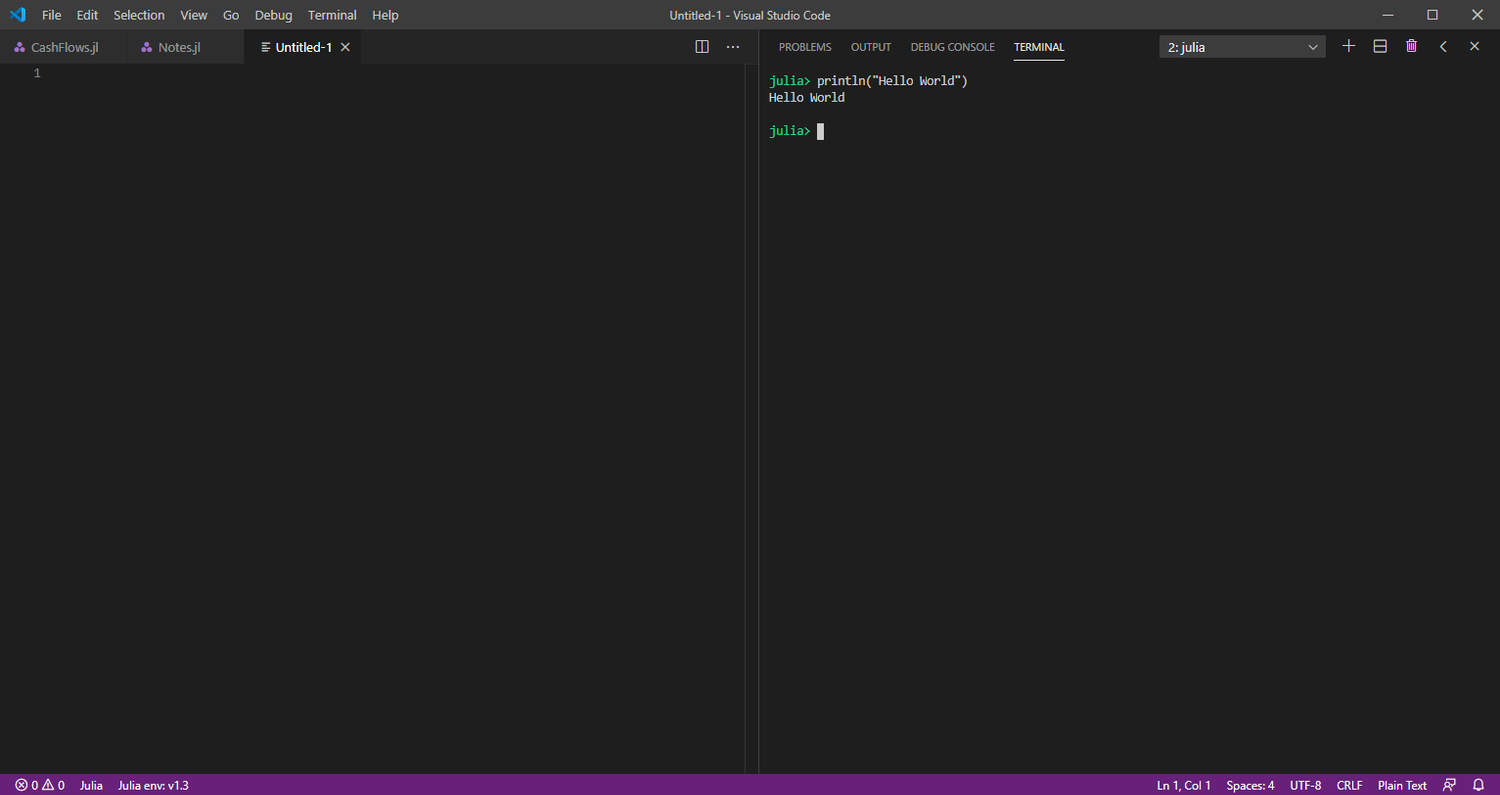Switch to the DEBUG CONSOLE tab
1500x795 pixels.
tap(953, 47)
